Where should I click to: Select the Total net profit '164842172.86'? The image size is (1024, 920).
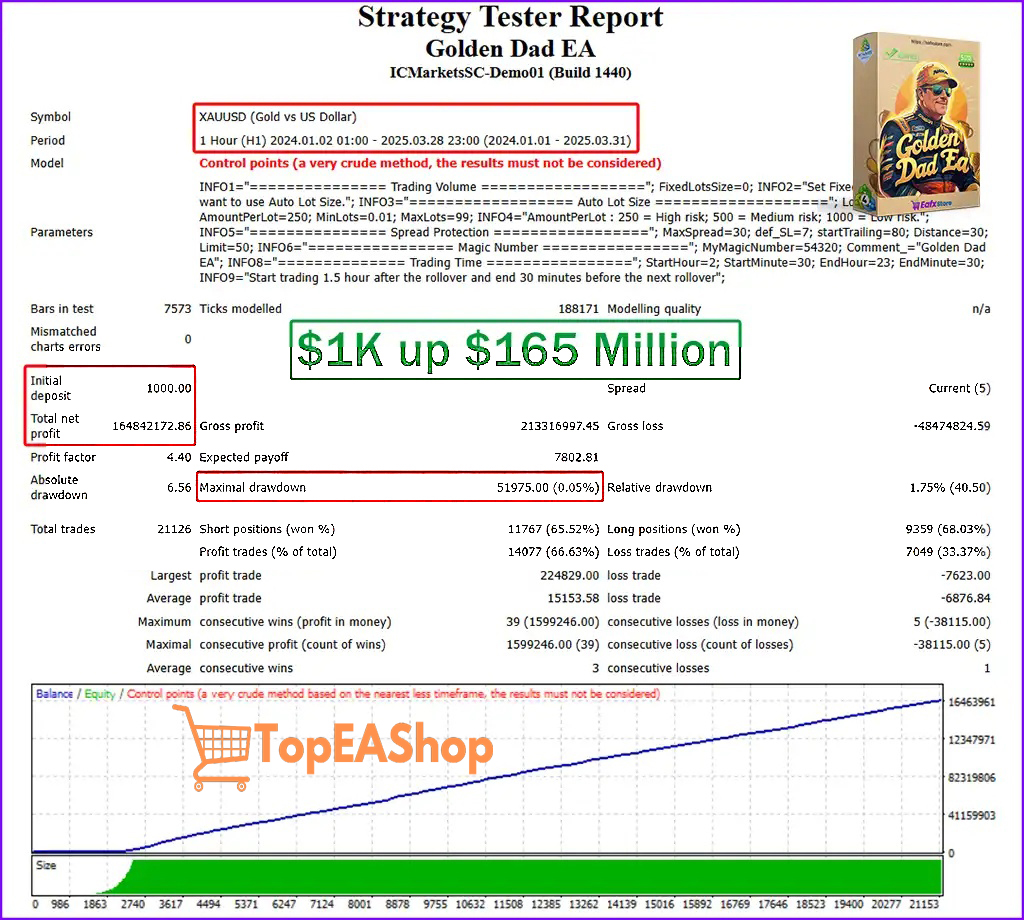152,426
